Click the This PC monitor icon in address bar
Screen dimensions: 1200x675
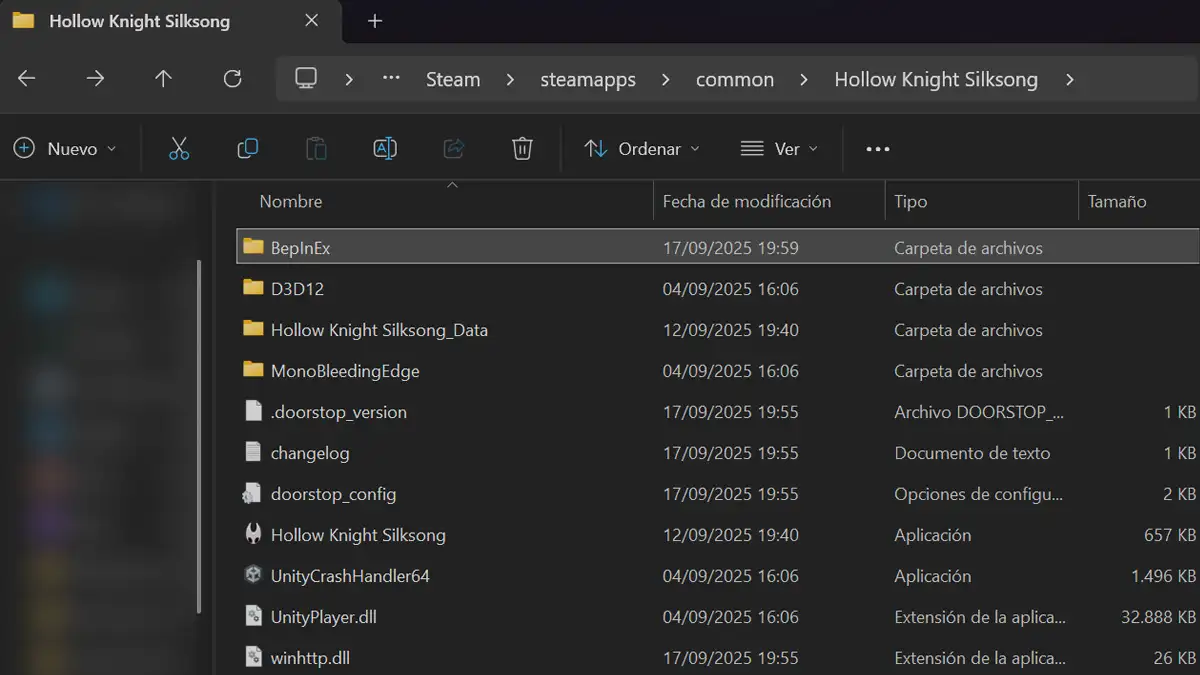[306, 79]
